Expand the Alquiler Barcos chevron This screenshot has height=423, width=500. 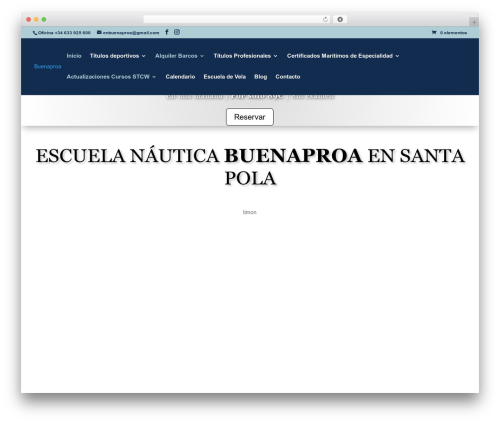point(202,56)
